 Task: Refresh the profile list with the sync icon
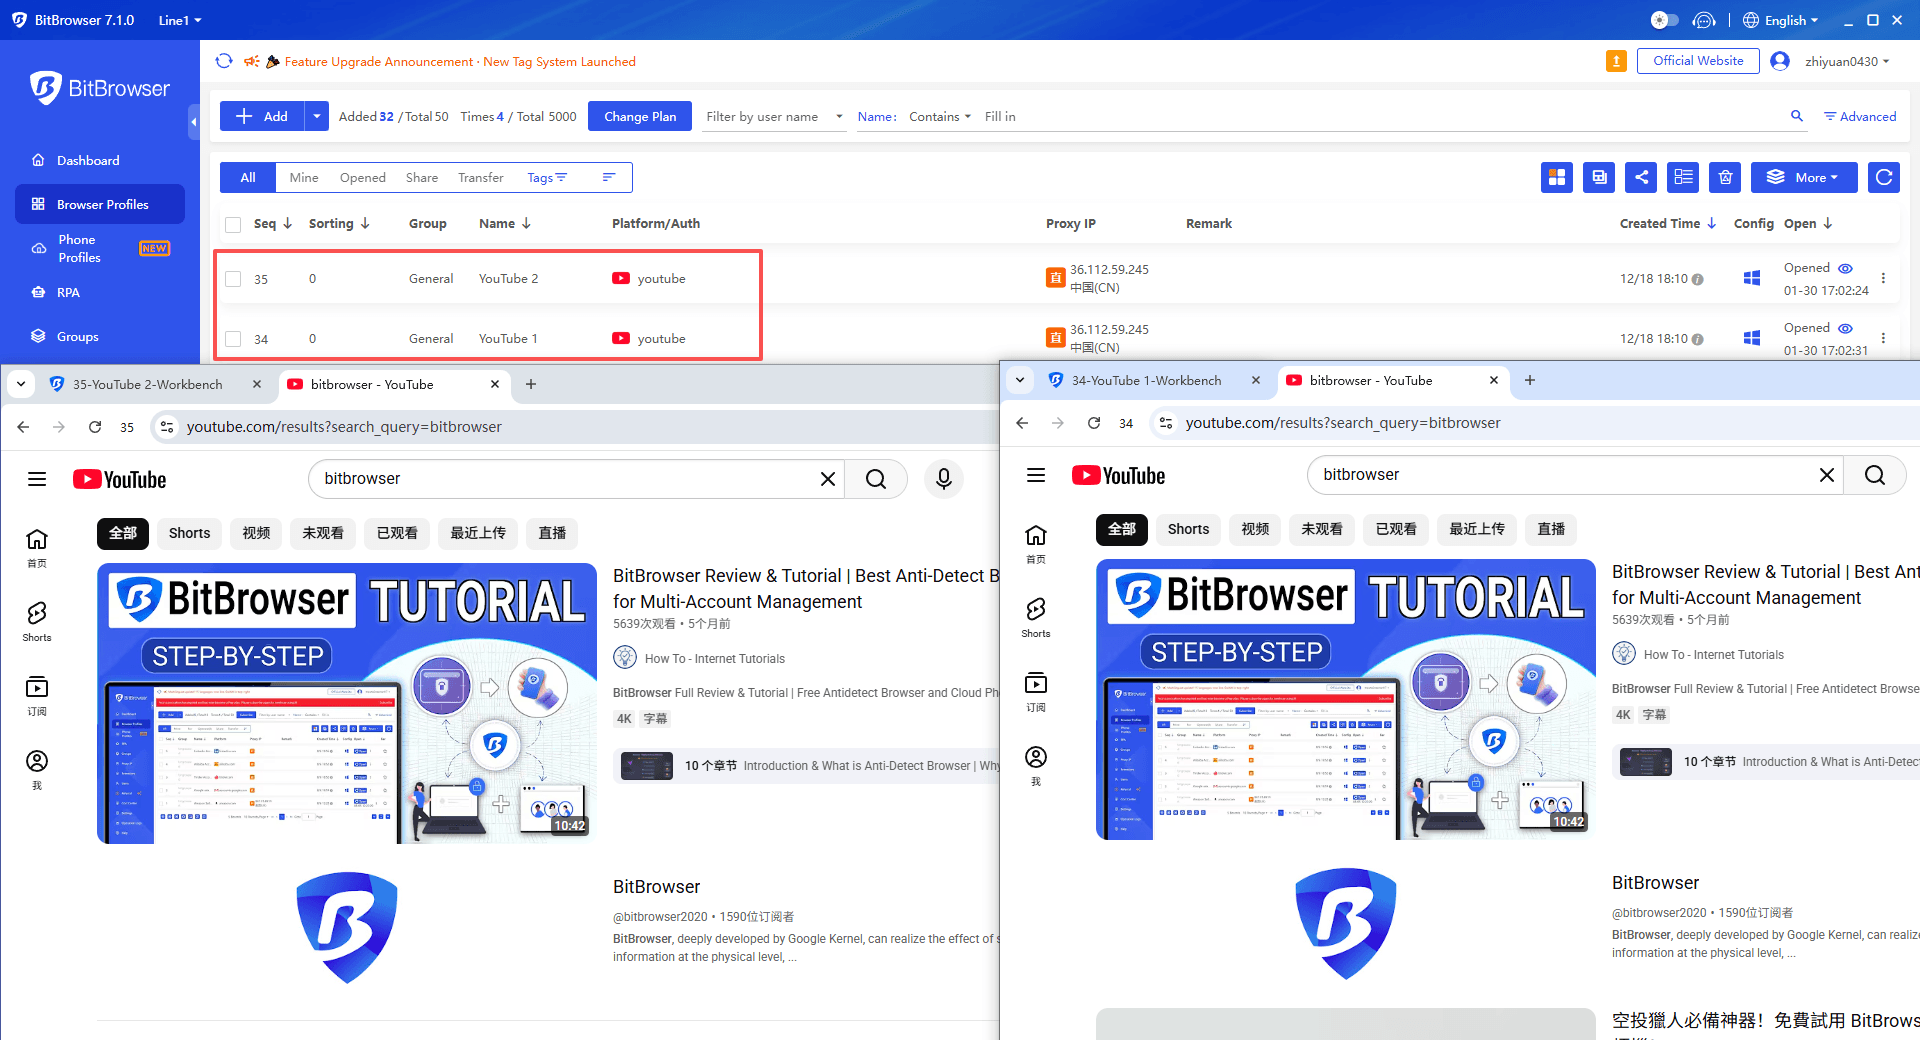pos(1883,177)
